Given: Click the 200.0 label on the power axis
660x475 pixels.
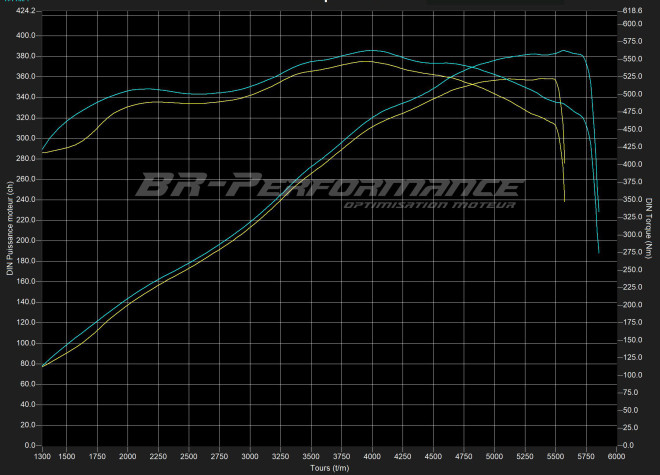Looking at the screenshot, I should pyautogui.click(x=24, y=241).
